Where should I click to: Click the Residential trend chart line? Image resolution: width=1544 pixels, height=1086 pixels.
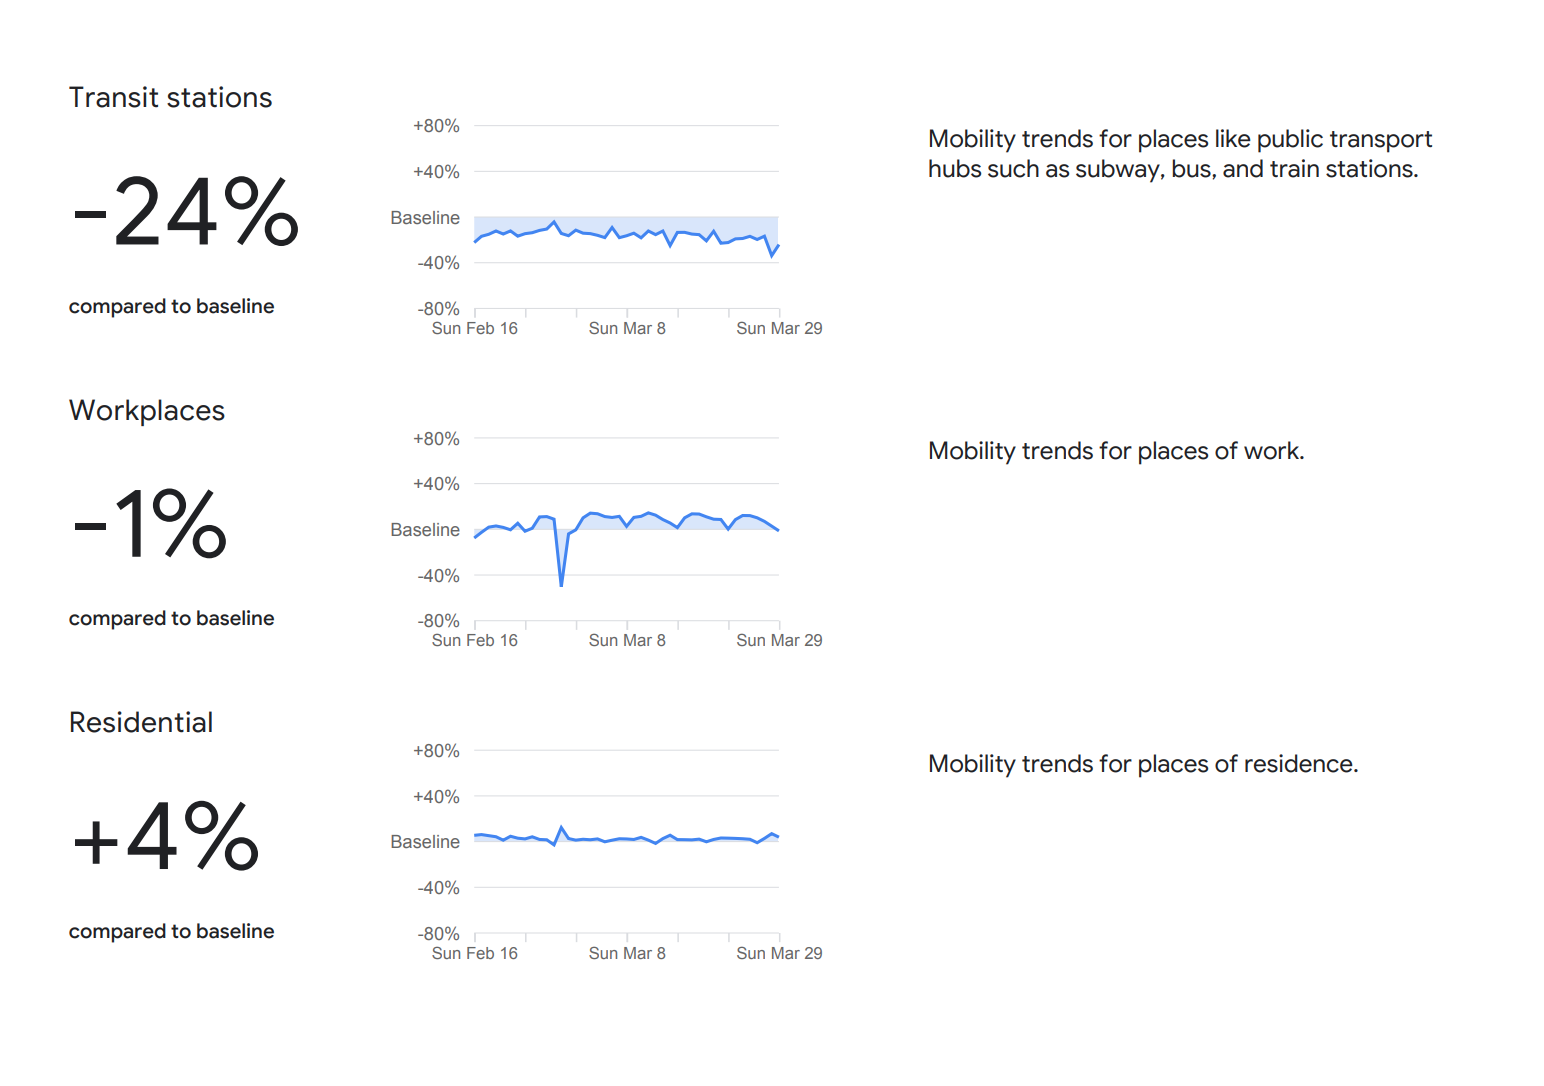[626, 839]
